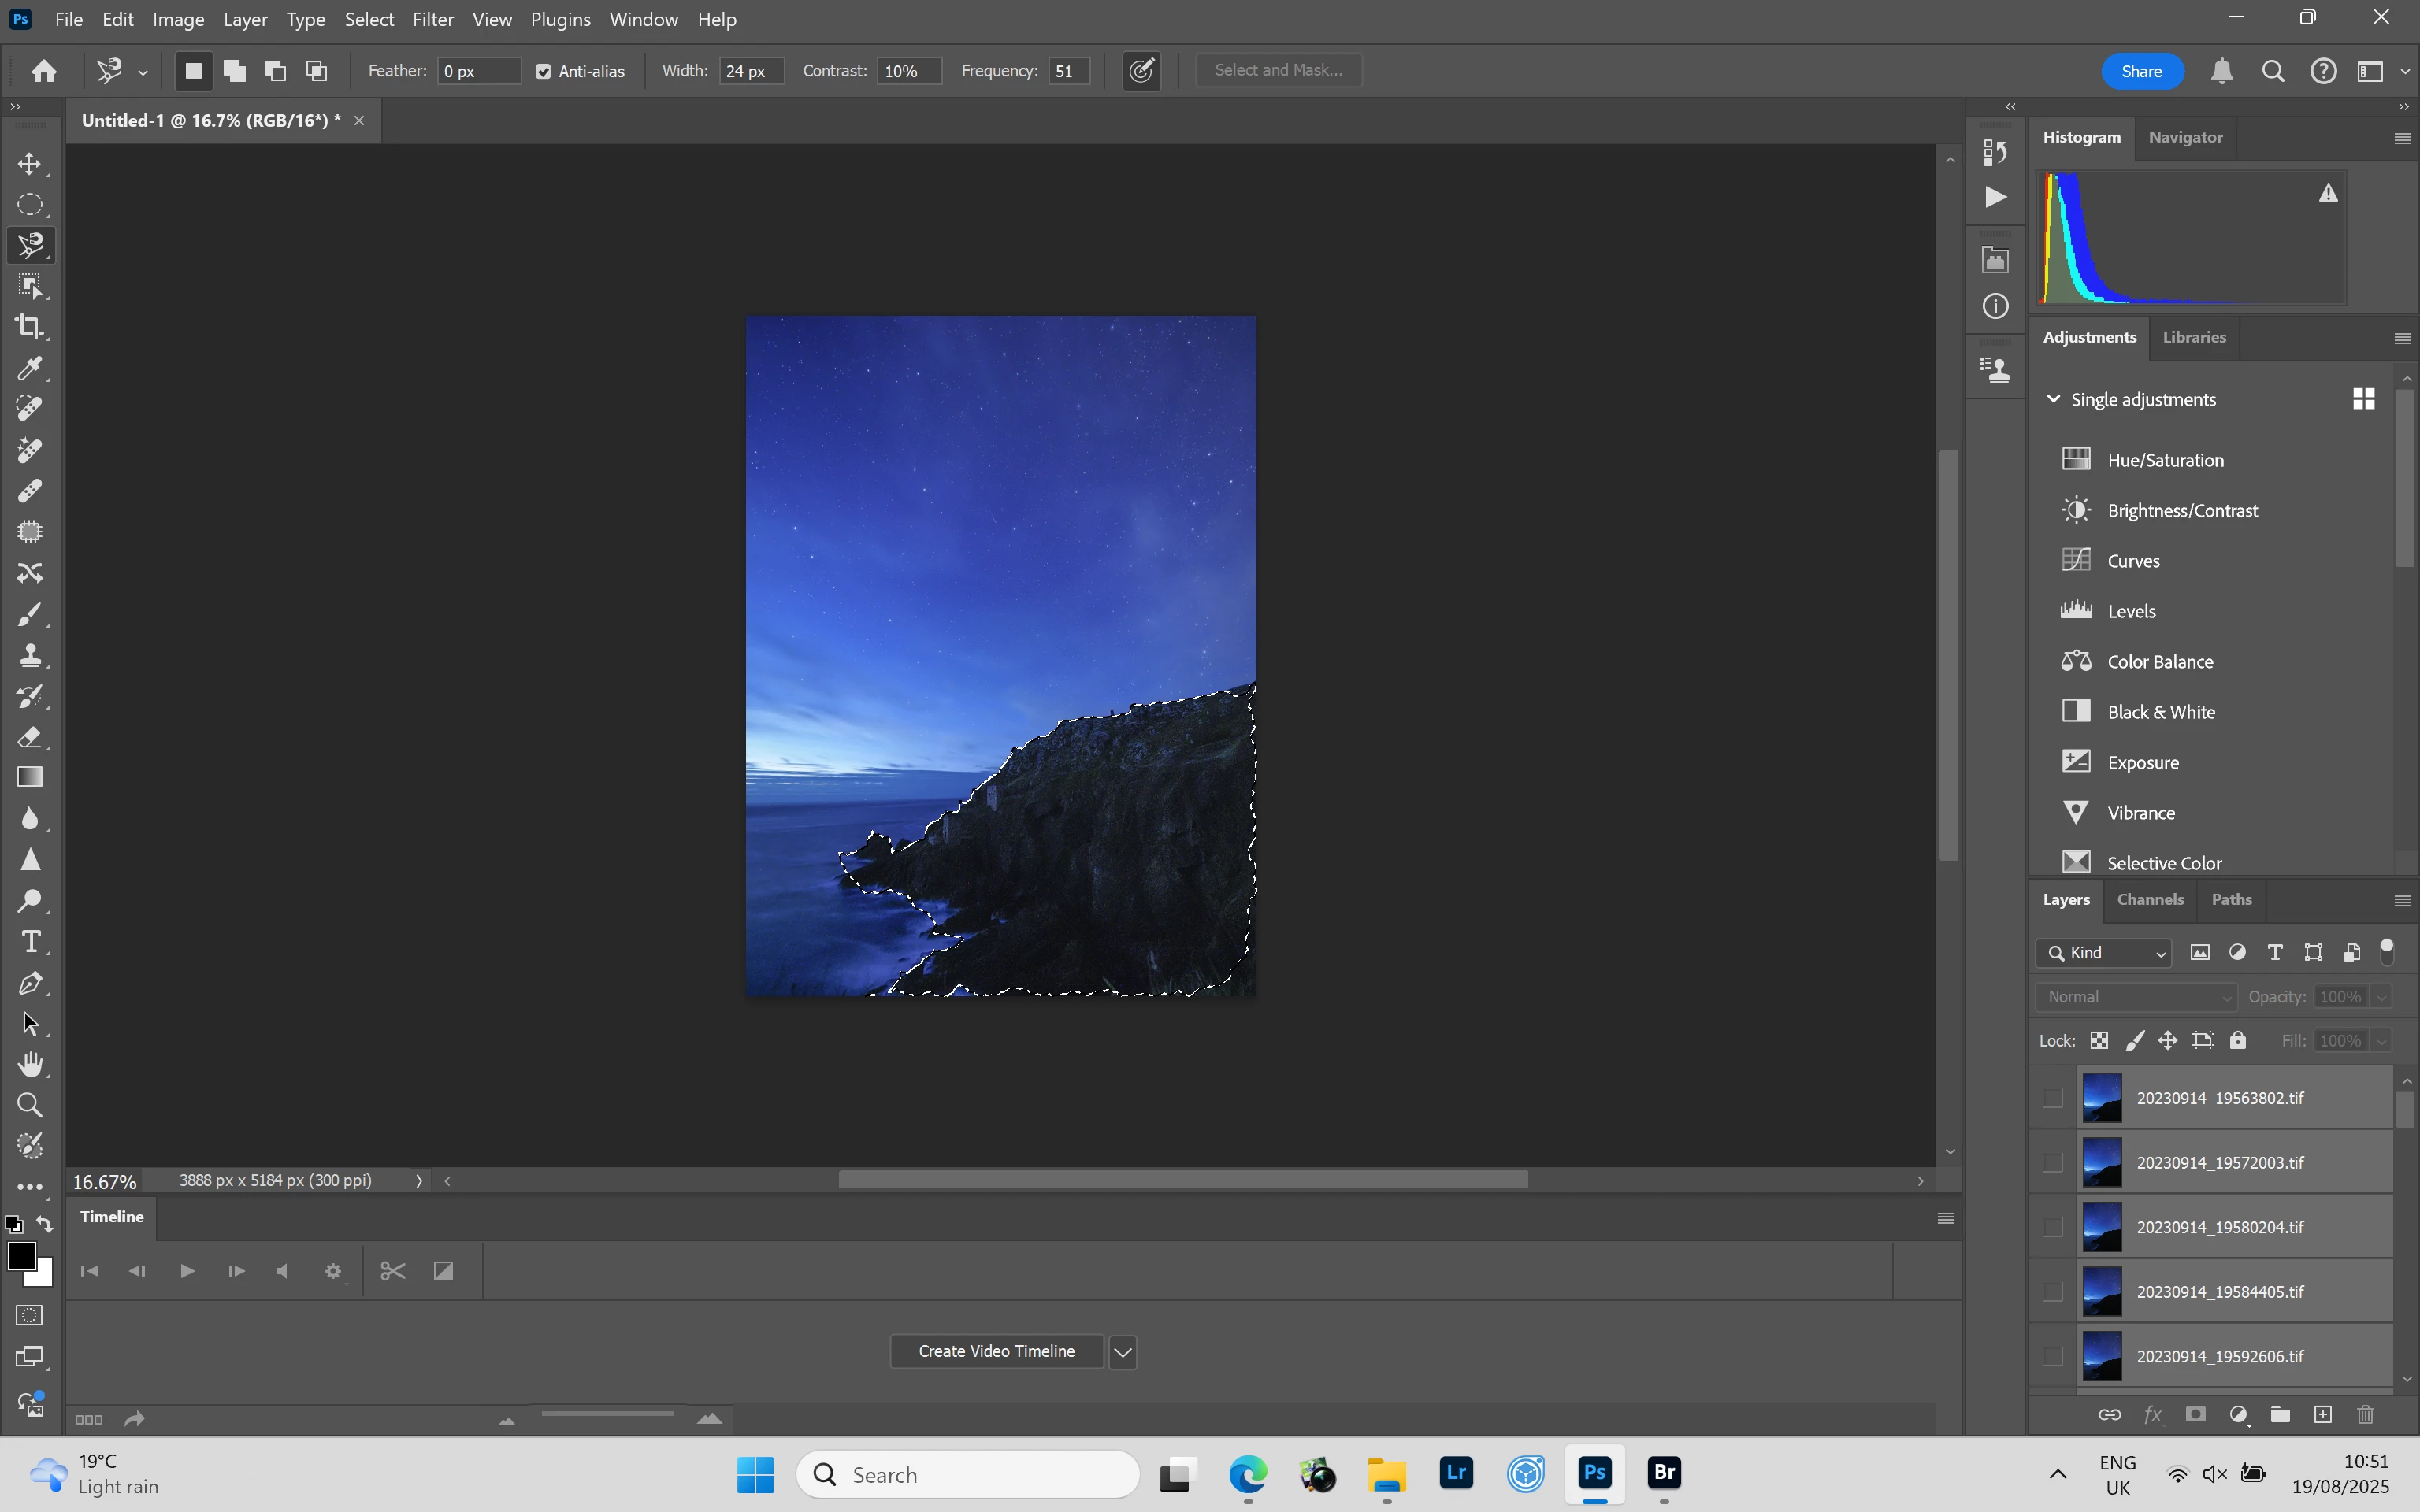Click the Create Video Timeline button
The width and height of the screenshot is (2420, 1512).
click(x=996, y=1352)
